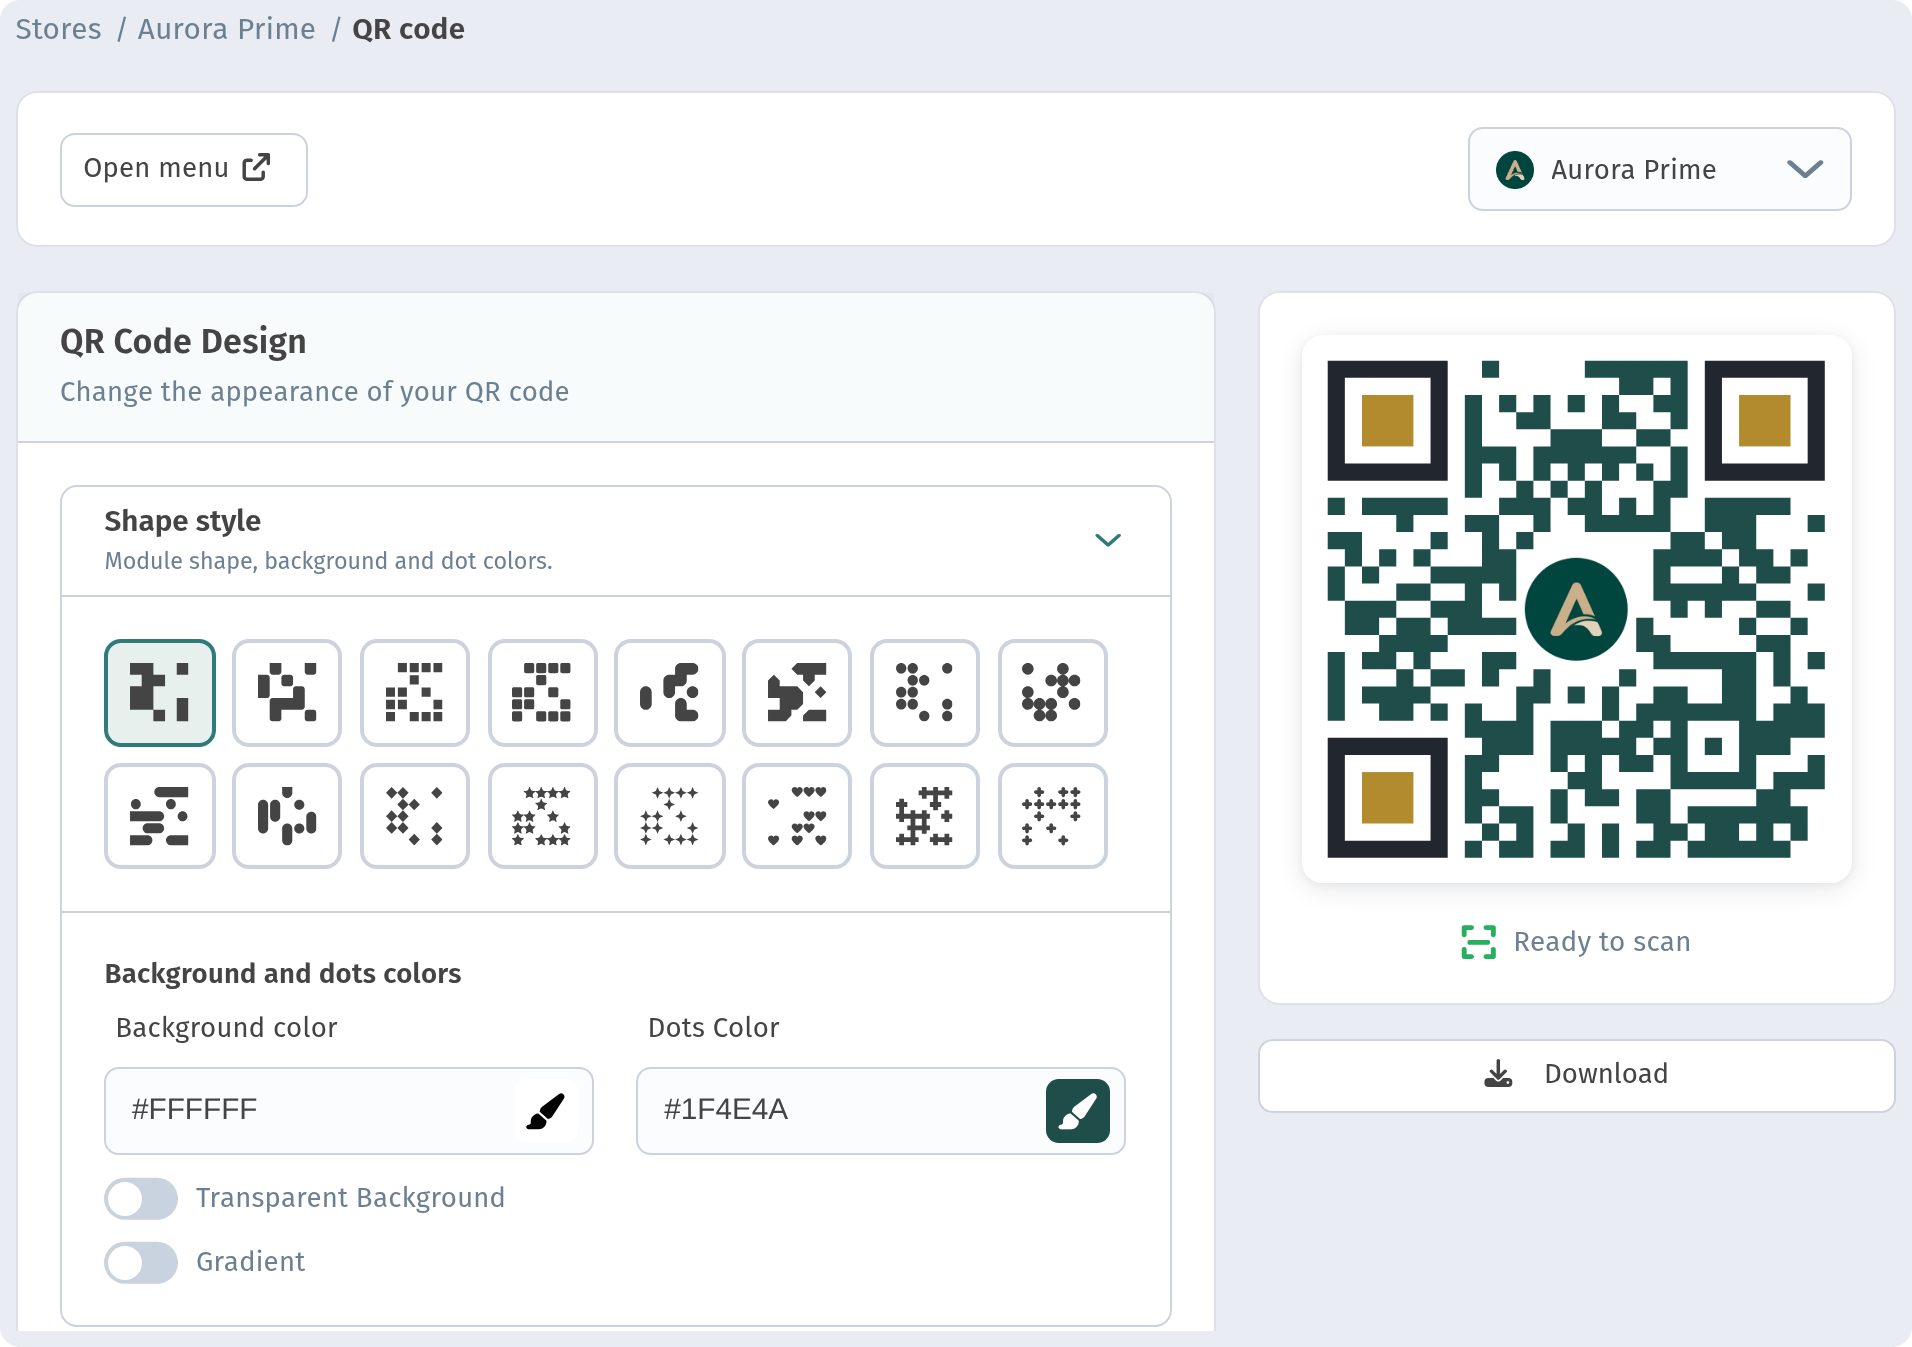Go to Stores breadcrumb link
The image size is (1912, 1347).
click(x=58, y=29)
